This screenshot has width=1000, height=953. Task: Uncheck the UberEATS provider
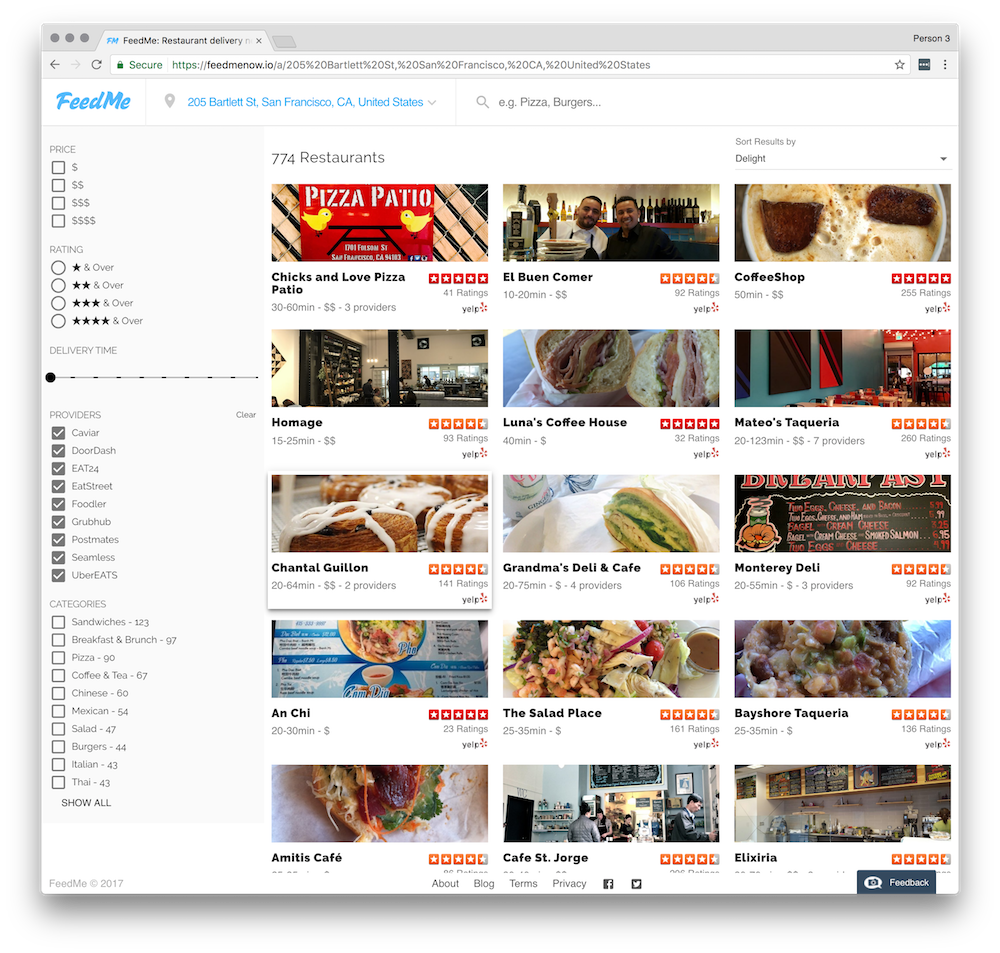[58, 575]
